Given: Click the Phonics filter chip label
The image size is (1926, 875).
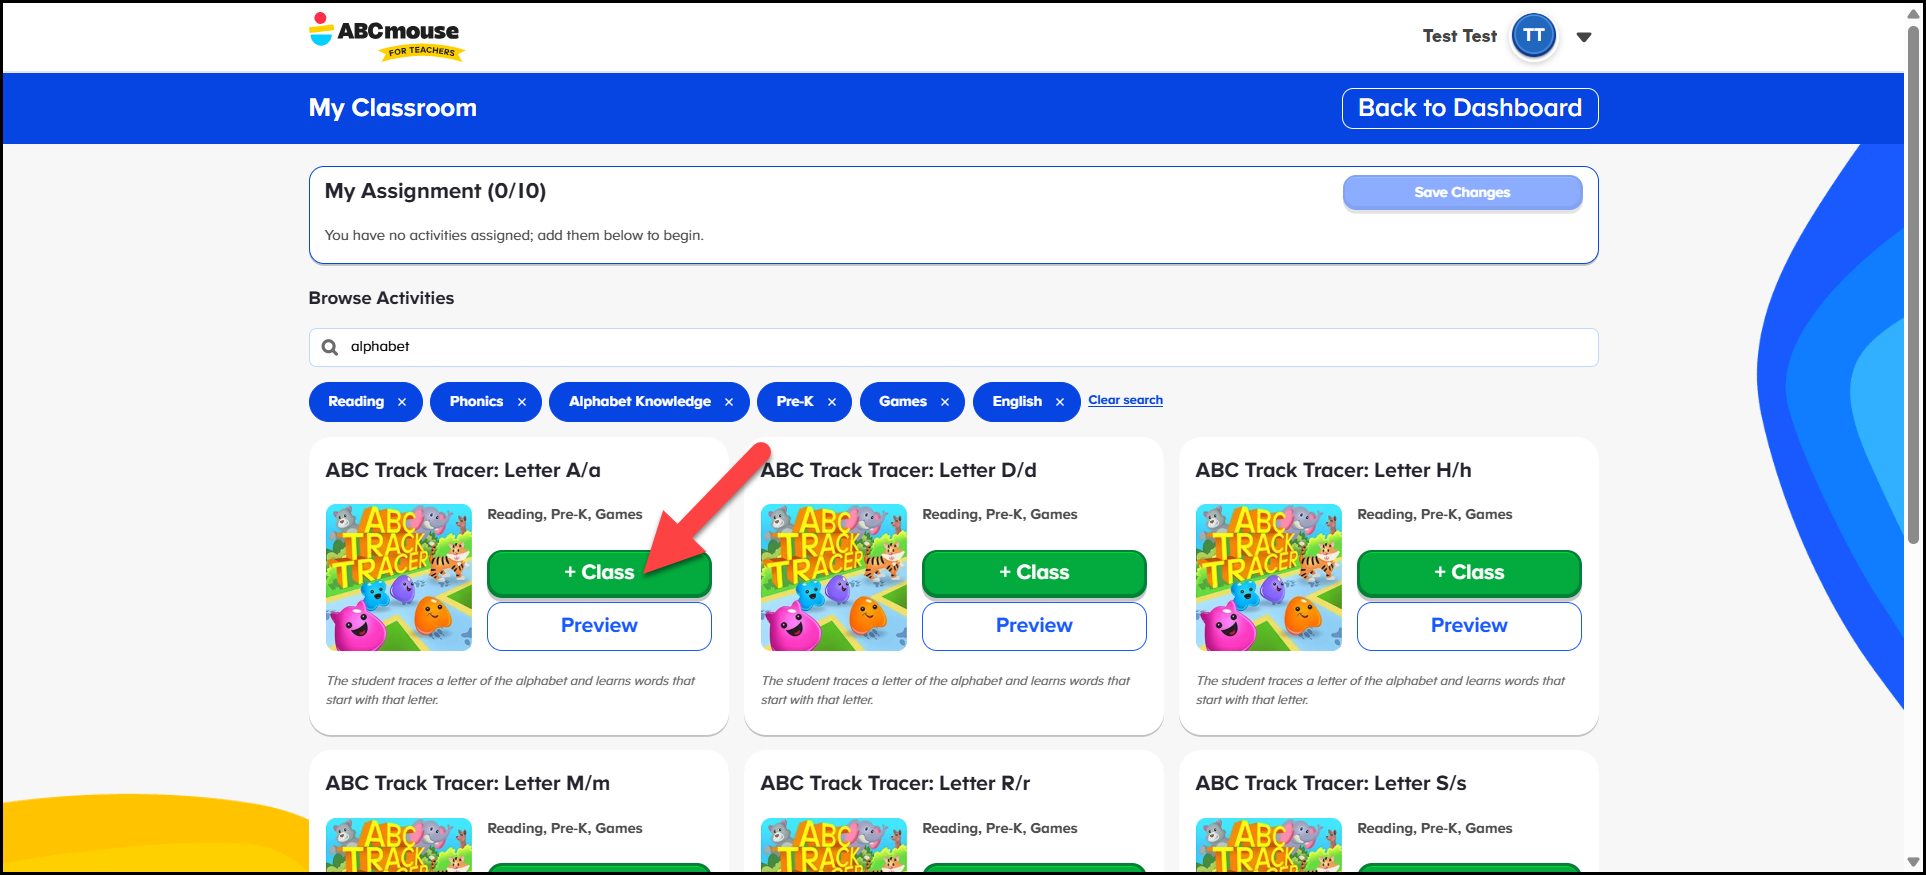Looking at the screenshot, I should click(x=476, y=401).
